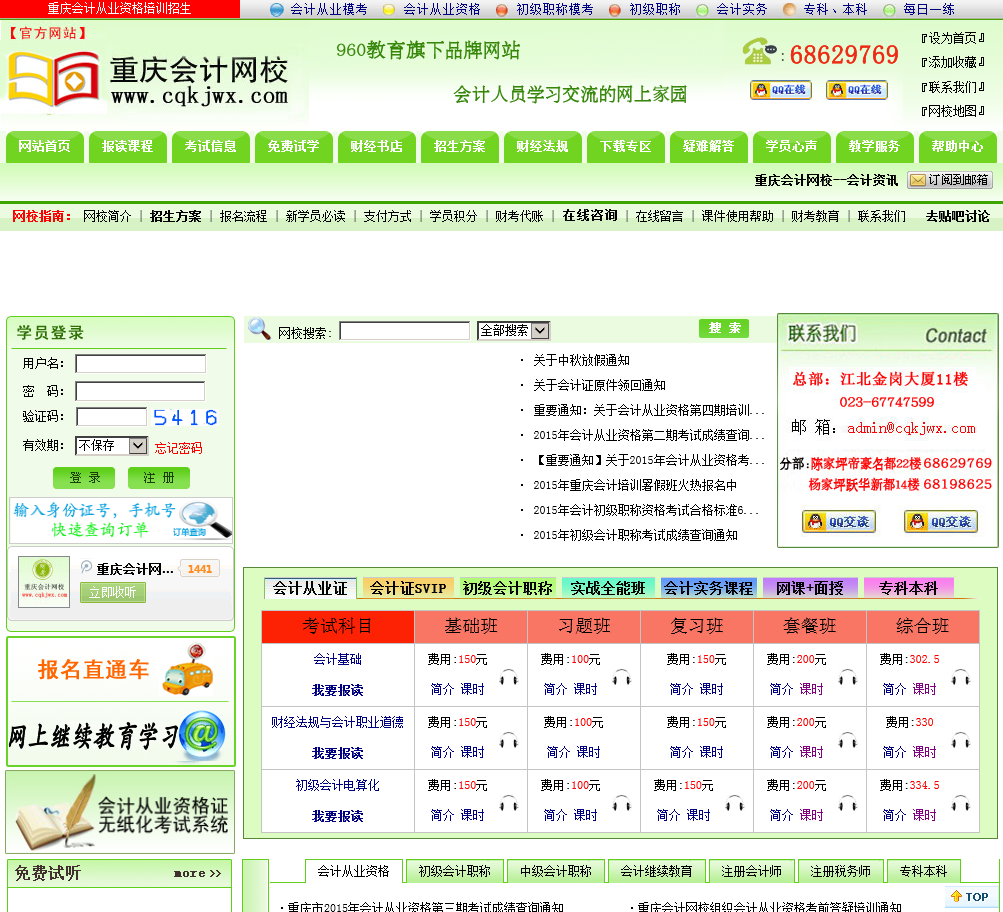Image resolution: width=1003 pixels, height=912 pixels.
Task: Open notice 关于会计证原件领回通知
Action: point(599,385)
